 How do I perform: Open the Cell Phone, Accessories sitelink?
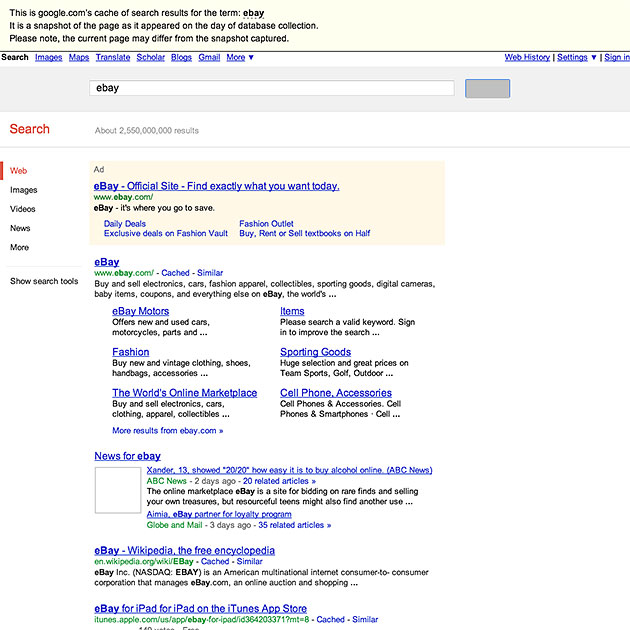click(336, 393)
